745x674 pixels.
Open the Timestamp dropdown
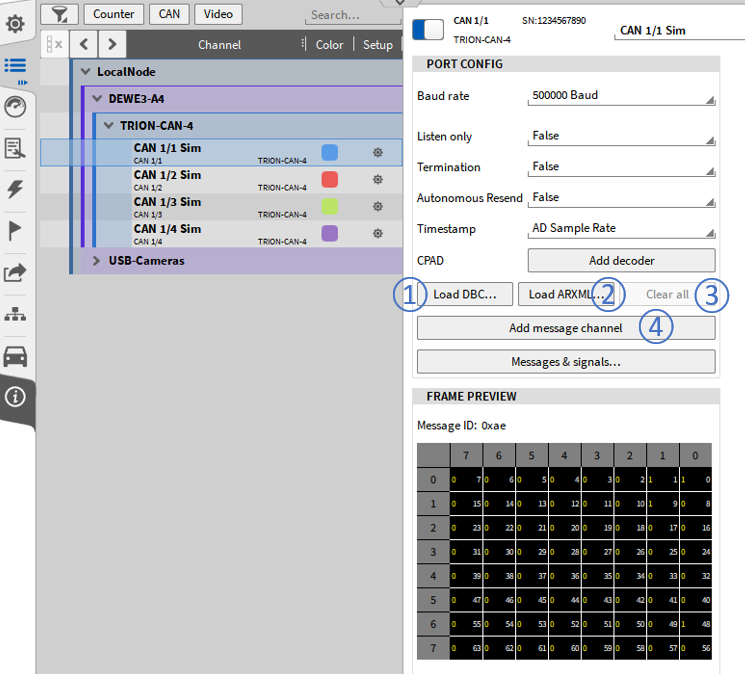pos(621,229)
